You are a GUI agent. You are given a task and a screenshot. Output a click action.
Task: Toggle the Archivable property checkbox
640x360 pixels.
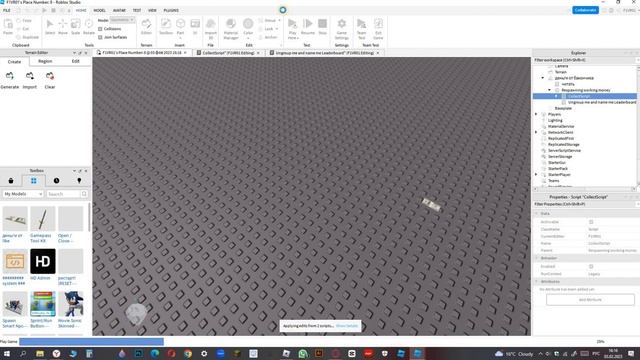591,222
